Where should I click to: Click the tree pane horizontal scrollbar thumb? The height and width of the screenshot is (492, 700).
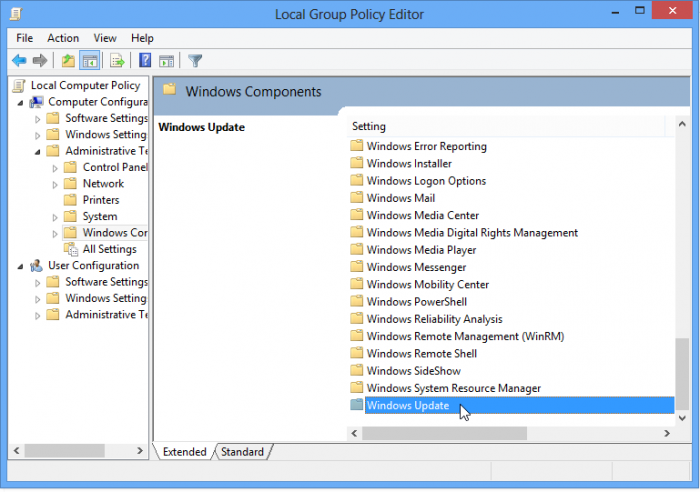point(65,450)
